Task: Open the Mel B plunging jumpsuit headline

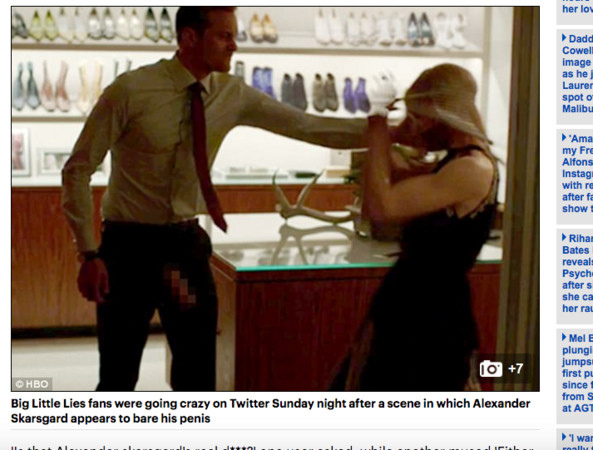Action: (577, 373)
